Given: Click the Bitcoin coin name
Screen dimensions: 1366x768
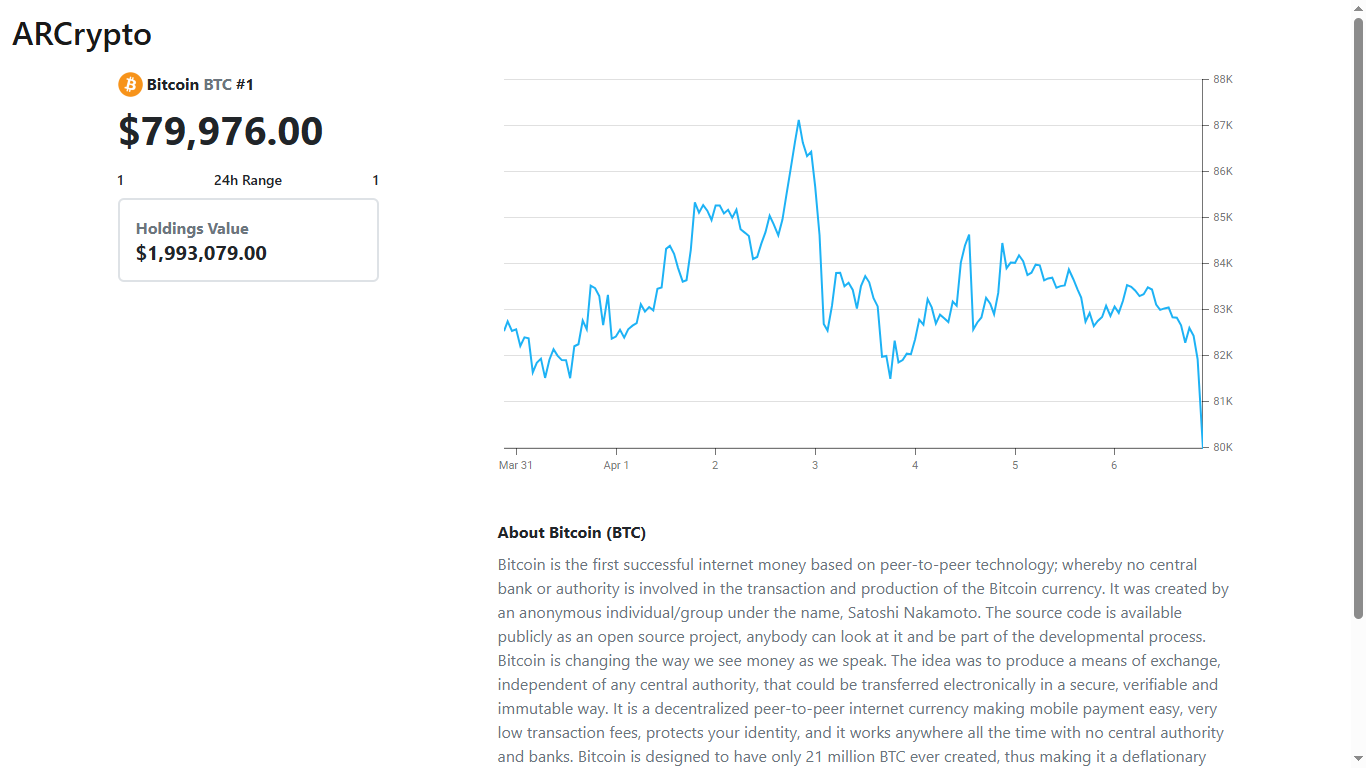Looking at the screenshot, I should pos(173,85).
